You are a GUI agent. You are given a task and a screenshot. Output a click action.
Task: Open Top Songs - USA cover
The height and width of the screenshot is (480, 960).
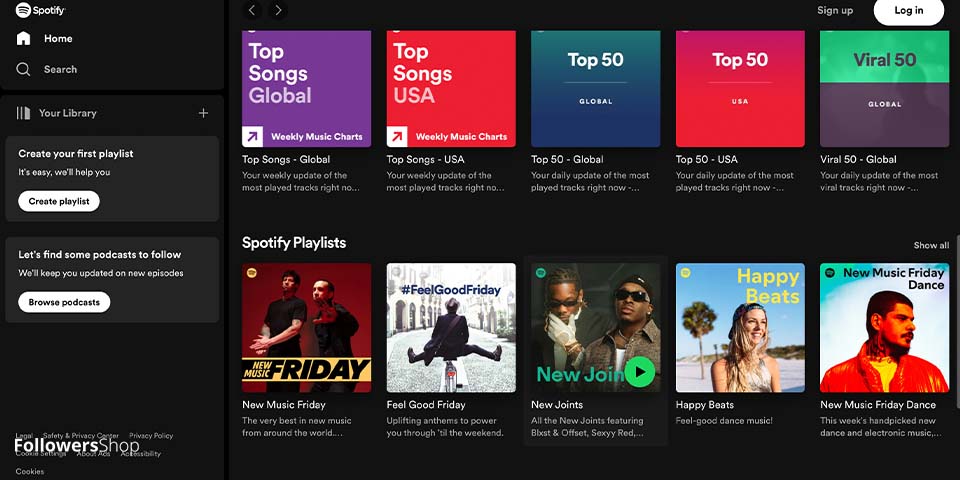451,89
